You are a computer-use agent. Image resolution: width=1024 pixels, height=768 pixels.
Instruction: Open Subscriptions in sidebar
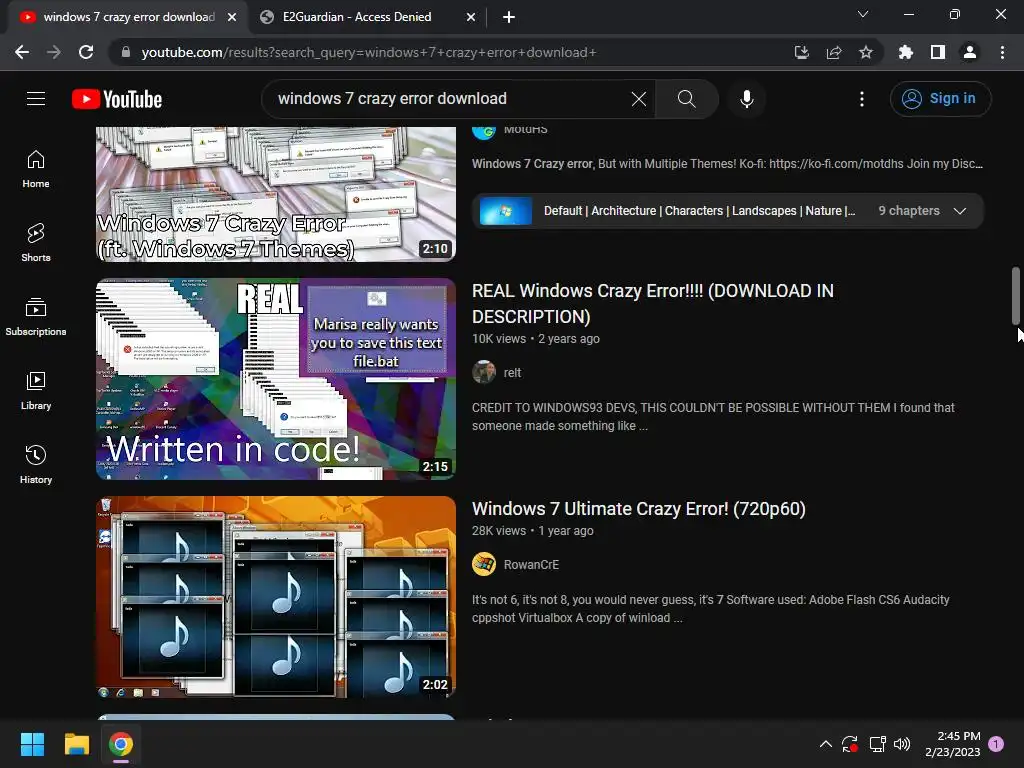coord(36,317)
